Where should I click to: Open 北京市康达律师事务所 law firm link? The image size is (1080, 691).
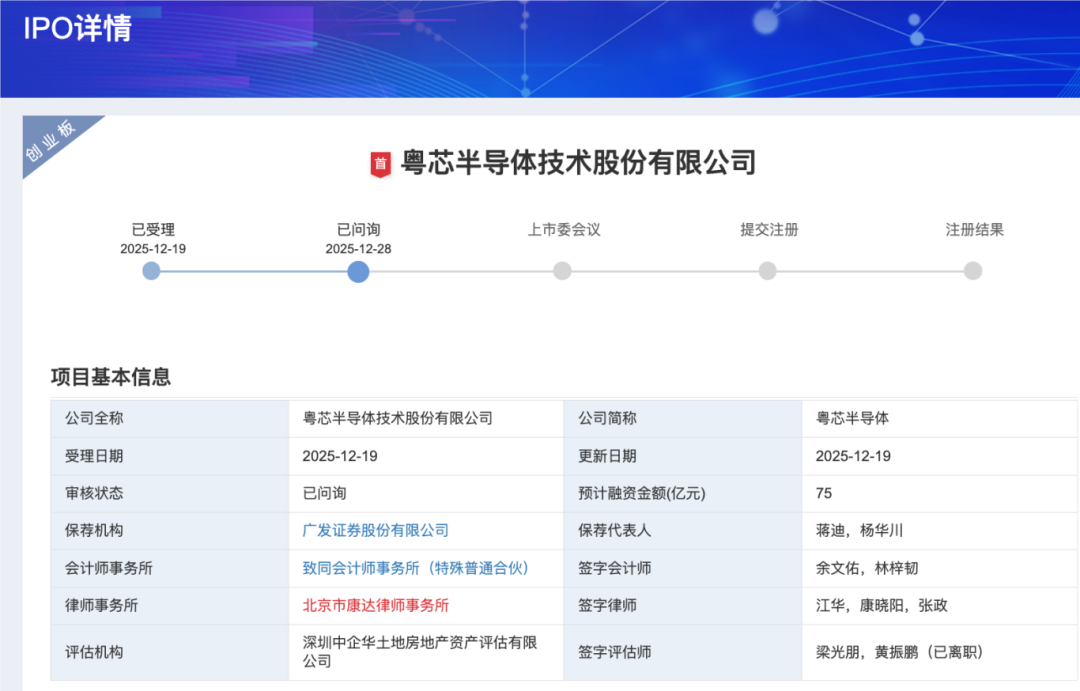click(x=375, y=605)
